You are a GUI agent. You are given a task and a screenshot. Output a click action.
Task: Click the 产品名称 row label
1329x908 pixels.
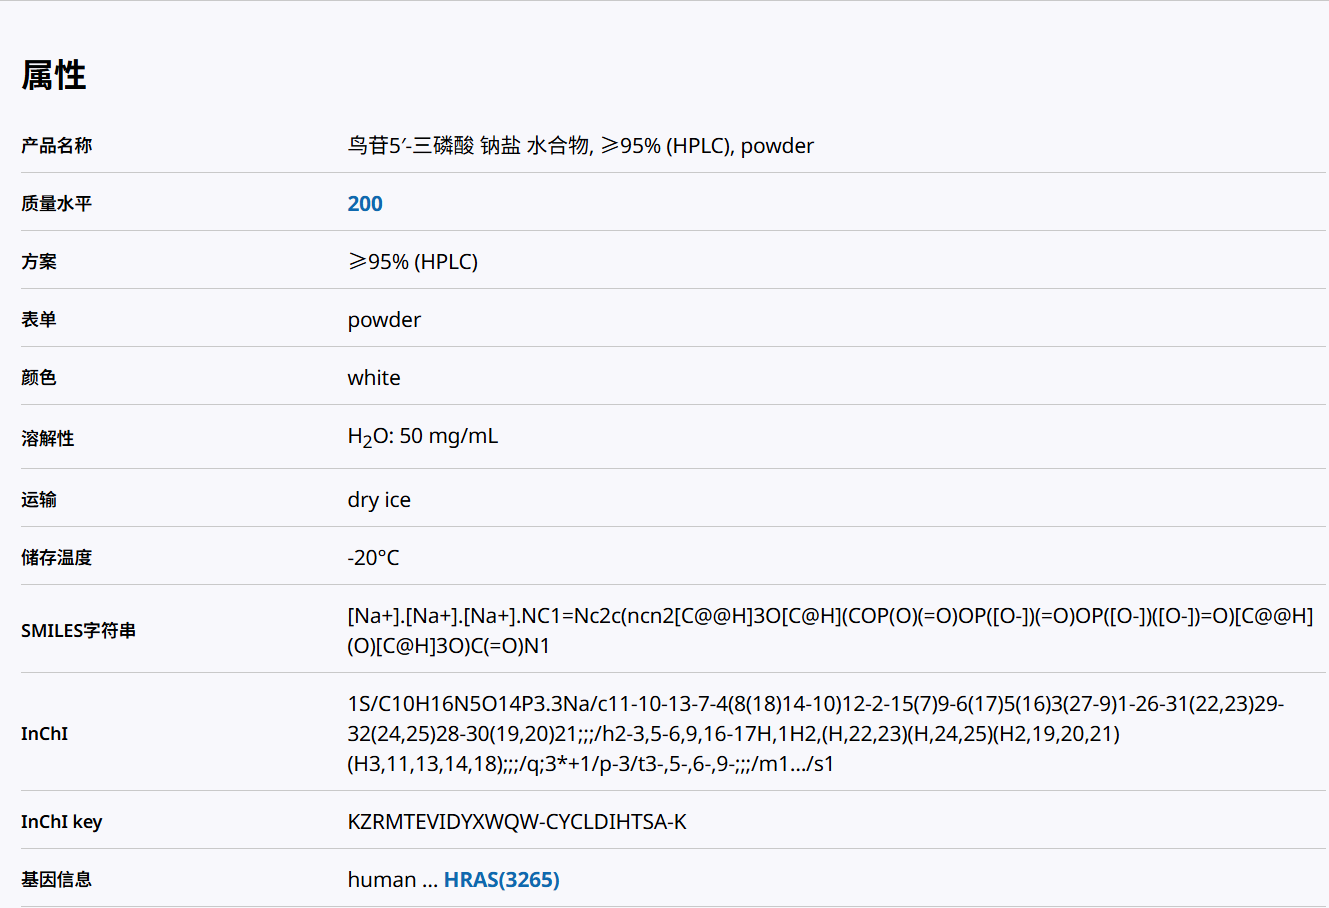pyautogui.click(x=56, y=146)
